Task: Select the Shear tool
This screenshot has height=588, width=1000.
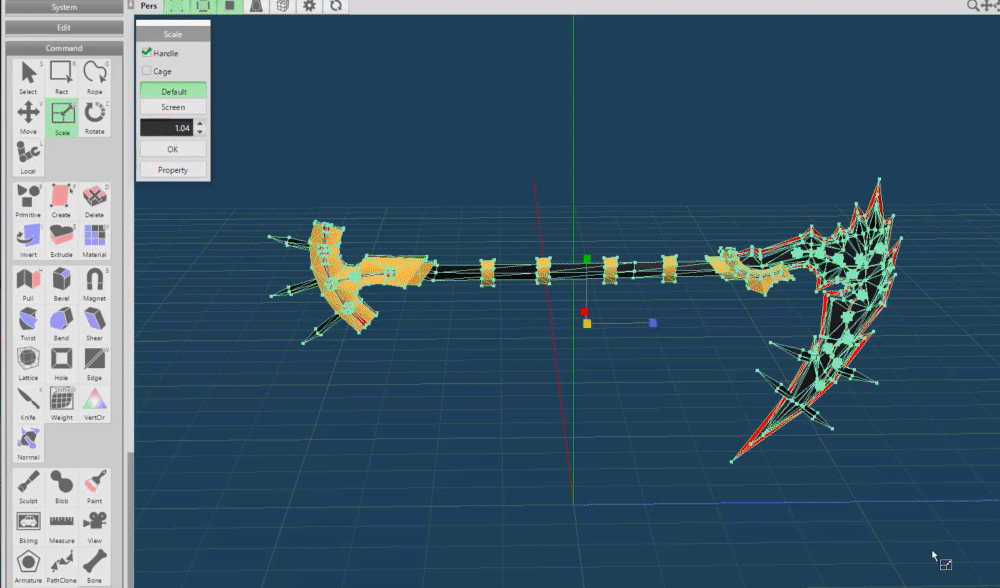Action: (94, 324)
